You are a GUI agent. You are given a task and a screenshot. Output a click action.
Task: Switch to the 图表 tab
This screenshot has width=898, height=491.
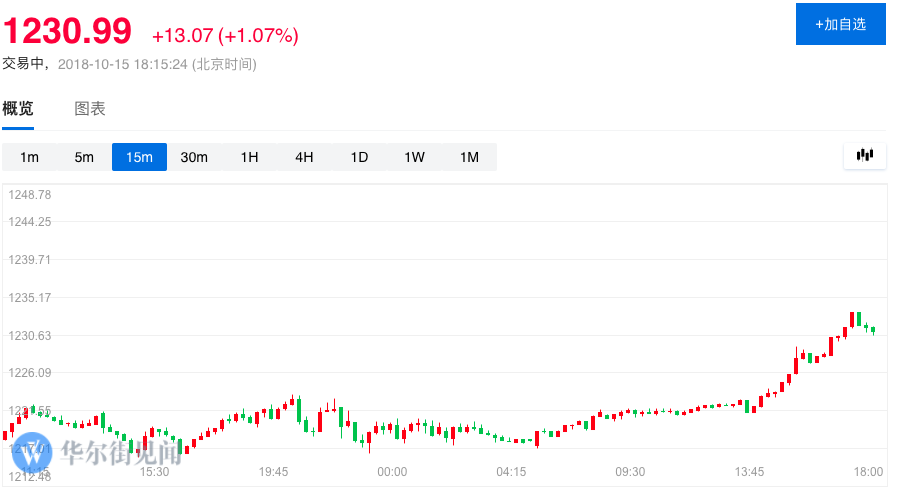[90, 108]
